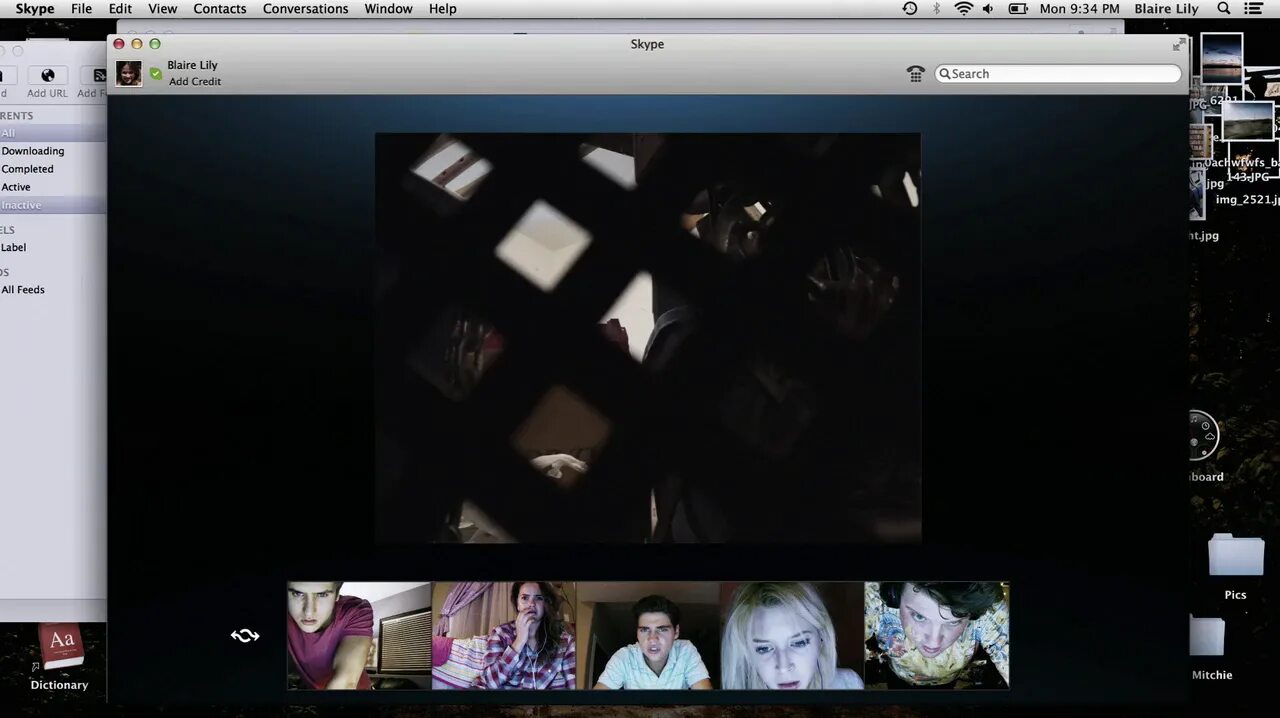Click the volume icon in menu bar
This screenshot has width=1280, height=718.
point(988,9)
